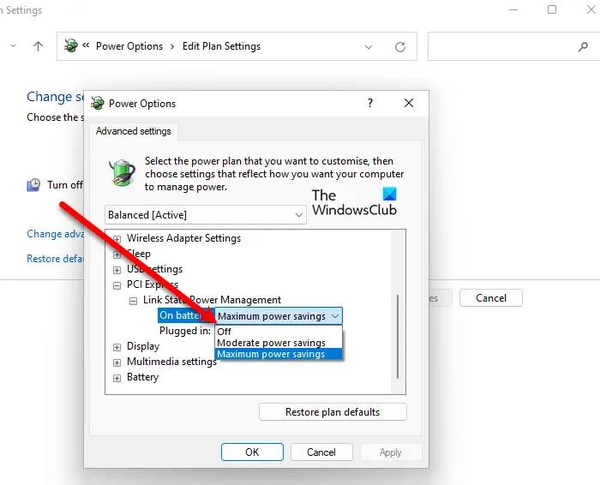This screenshot has height=485, width=600.
Task: Click Restore plan defaults button
Action: (333, 412)
